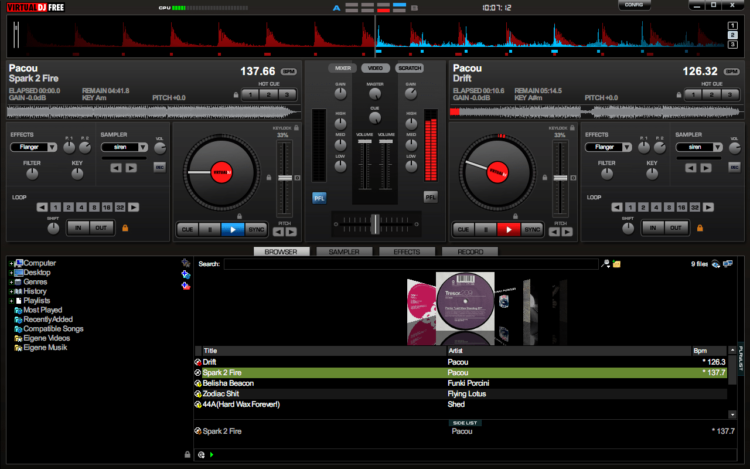The width and height of the screenshot is (750, 469).
Task: Select the Zodiac Shit track row
Action: pos(460,394)
